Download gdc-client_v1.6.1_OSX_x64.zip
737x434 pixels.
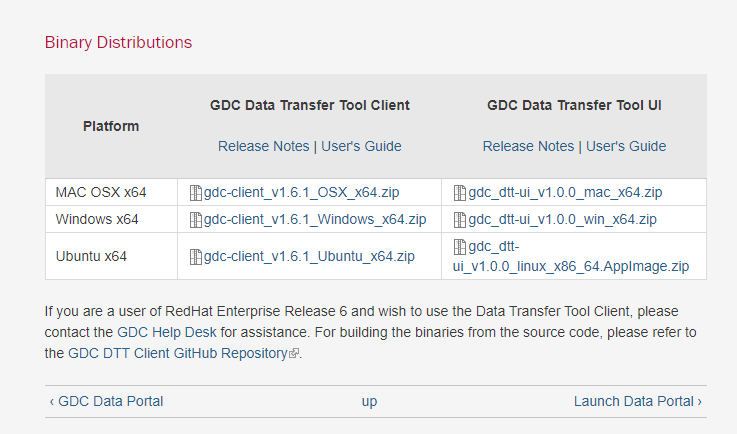(x=301, y=192)
